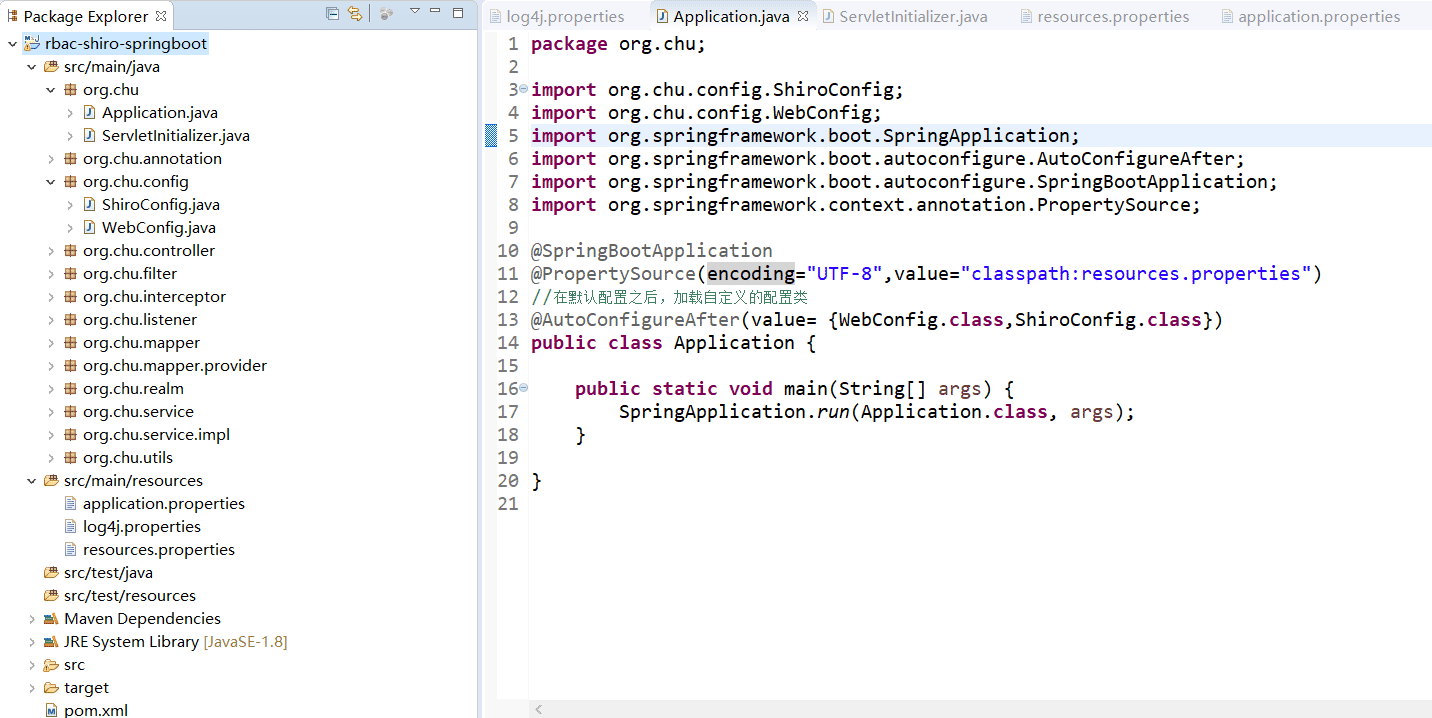This screenshot has height=718, width=1432.
Task: Click src/test/resources source folder icon
Action: pos(51,596)
